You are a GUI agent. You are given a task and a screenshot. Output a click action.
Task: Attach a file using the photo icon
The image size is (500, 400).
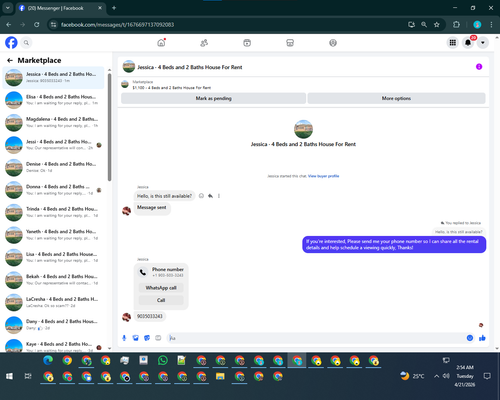136,338
